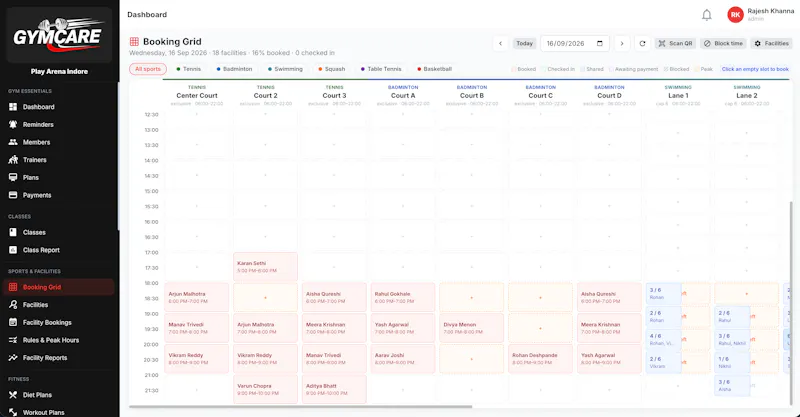Go to the next day with the right chevron
This screenshot has height=417, width=800.
(622, 43)
